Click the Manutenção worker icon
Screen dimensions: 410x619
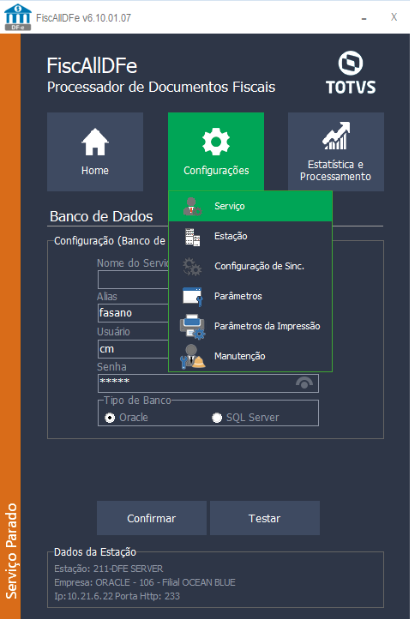(193, 356)
